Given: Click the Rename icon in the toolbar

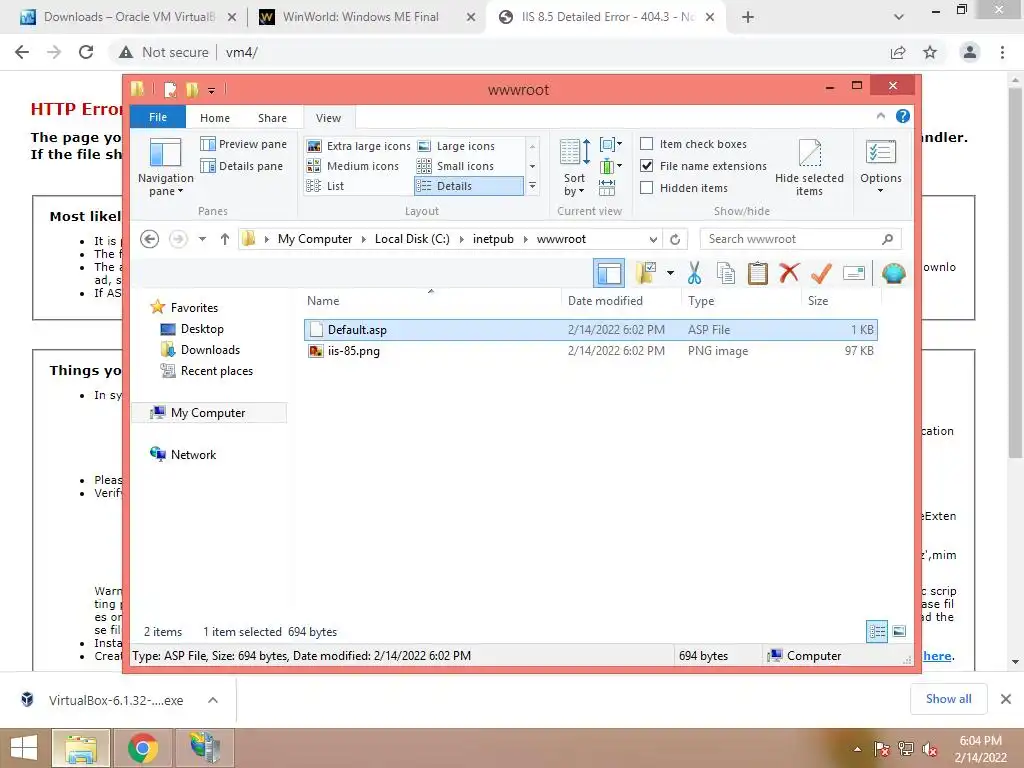Looking at the screenshot, I should 854,273.
